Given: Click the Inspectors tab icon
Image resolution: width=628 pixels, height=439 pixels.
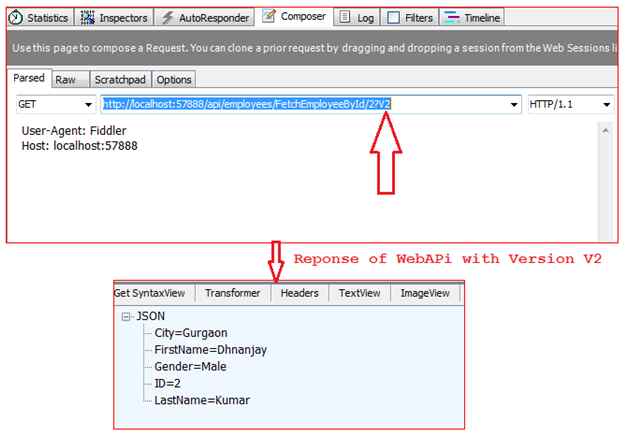Looking at the screenshot, I should click(87, 18).
